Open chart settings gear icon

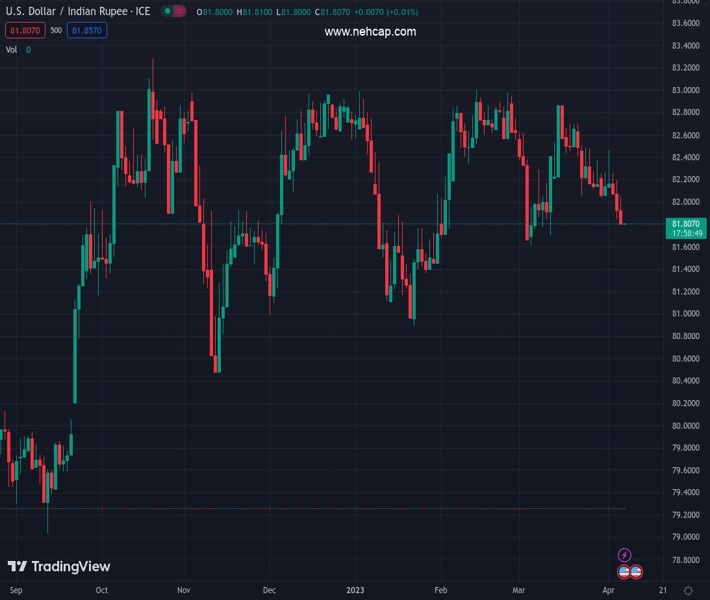pos(687,591)
